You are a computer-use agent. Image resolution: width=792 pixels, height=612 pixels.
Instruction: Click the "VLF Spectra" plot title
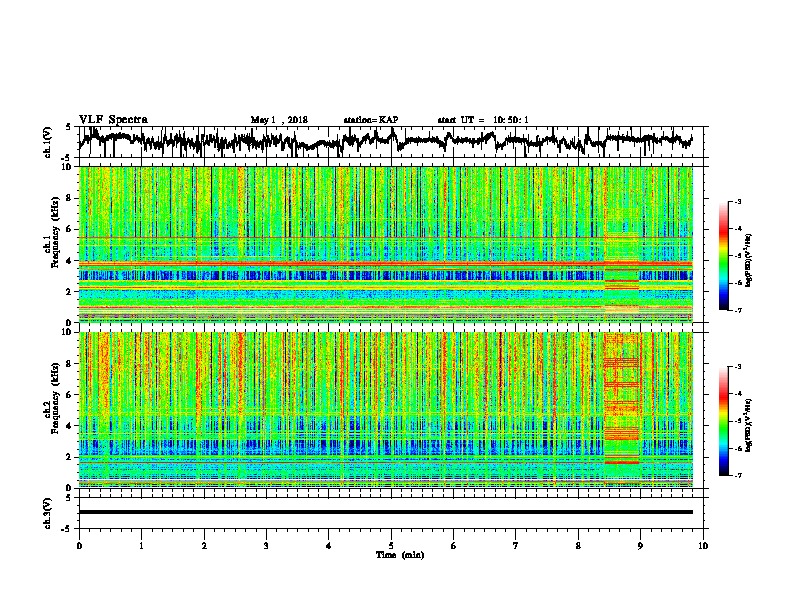point(113,120)
